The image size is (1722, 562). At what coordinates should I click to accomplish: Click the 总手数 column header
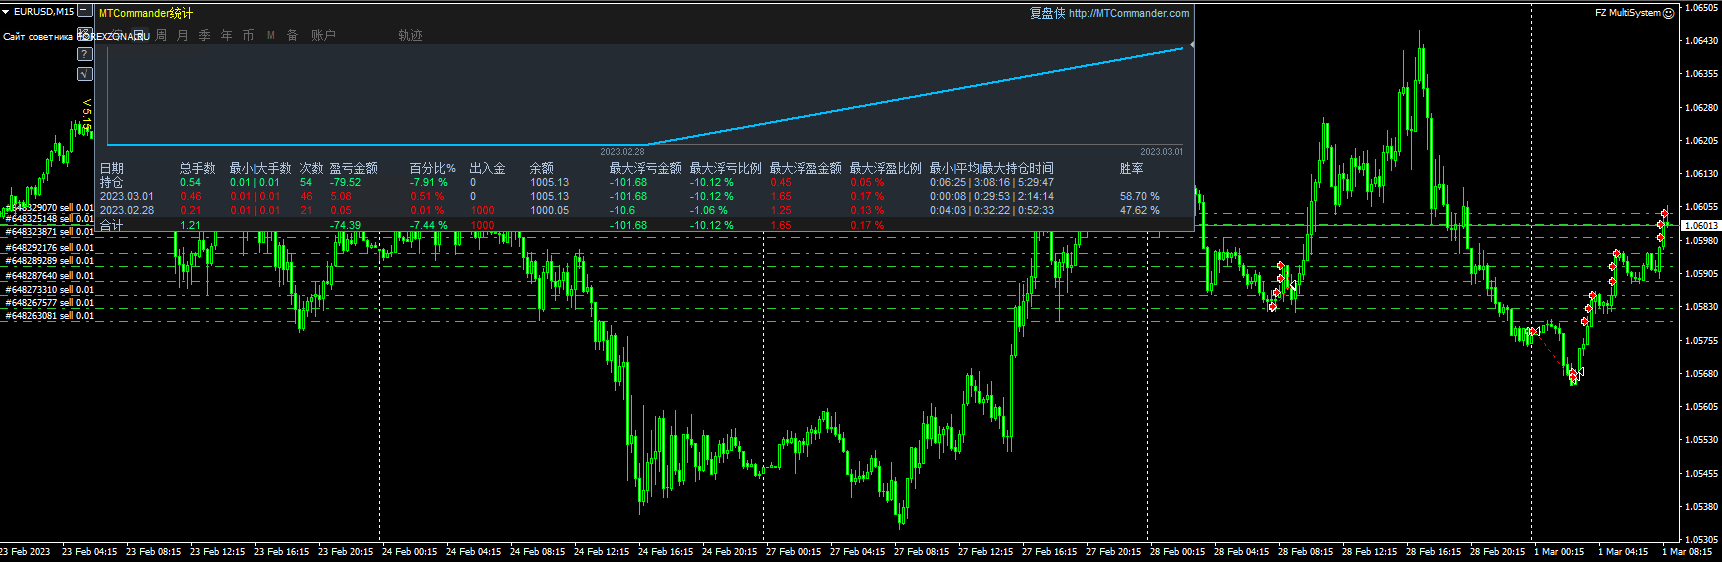click(198, 168)
